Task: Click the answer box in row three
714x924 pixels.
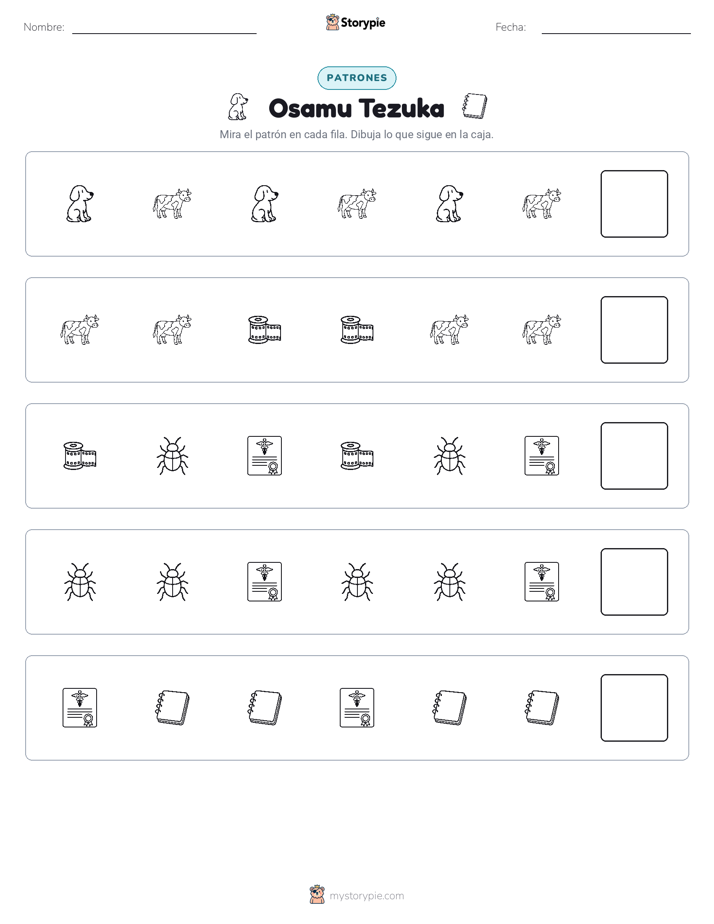Action: pyautogui.click(x=634, y=456)
